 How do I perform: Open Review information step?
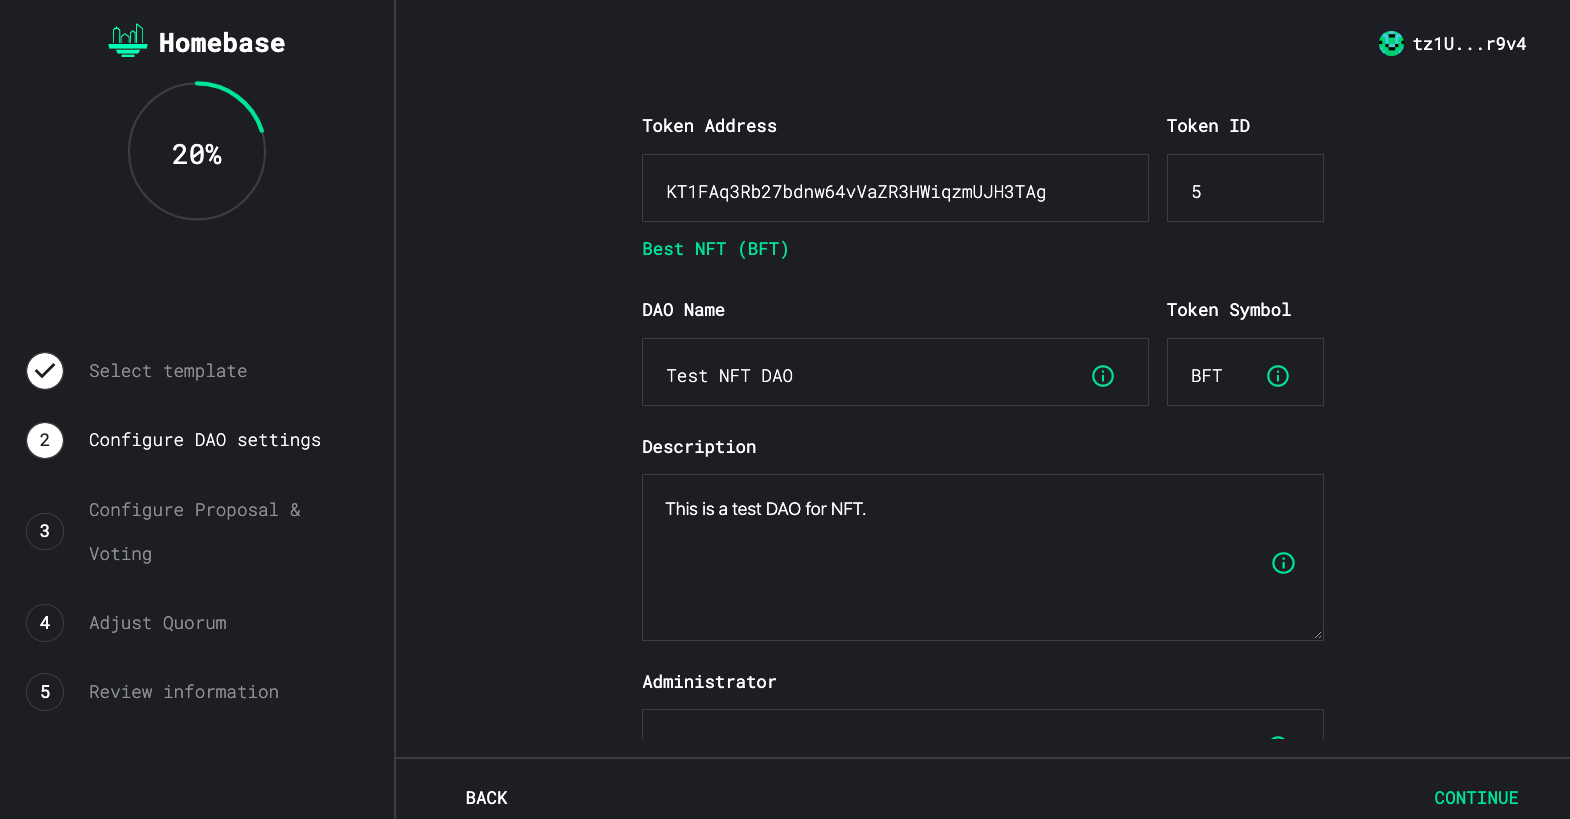coord(184,692)
